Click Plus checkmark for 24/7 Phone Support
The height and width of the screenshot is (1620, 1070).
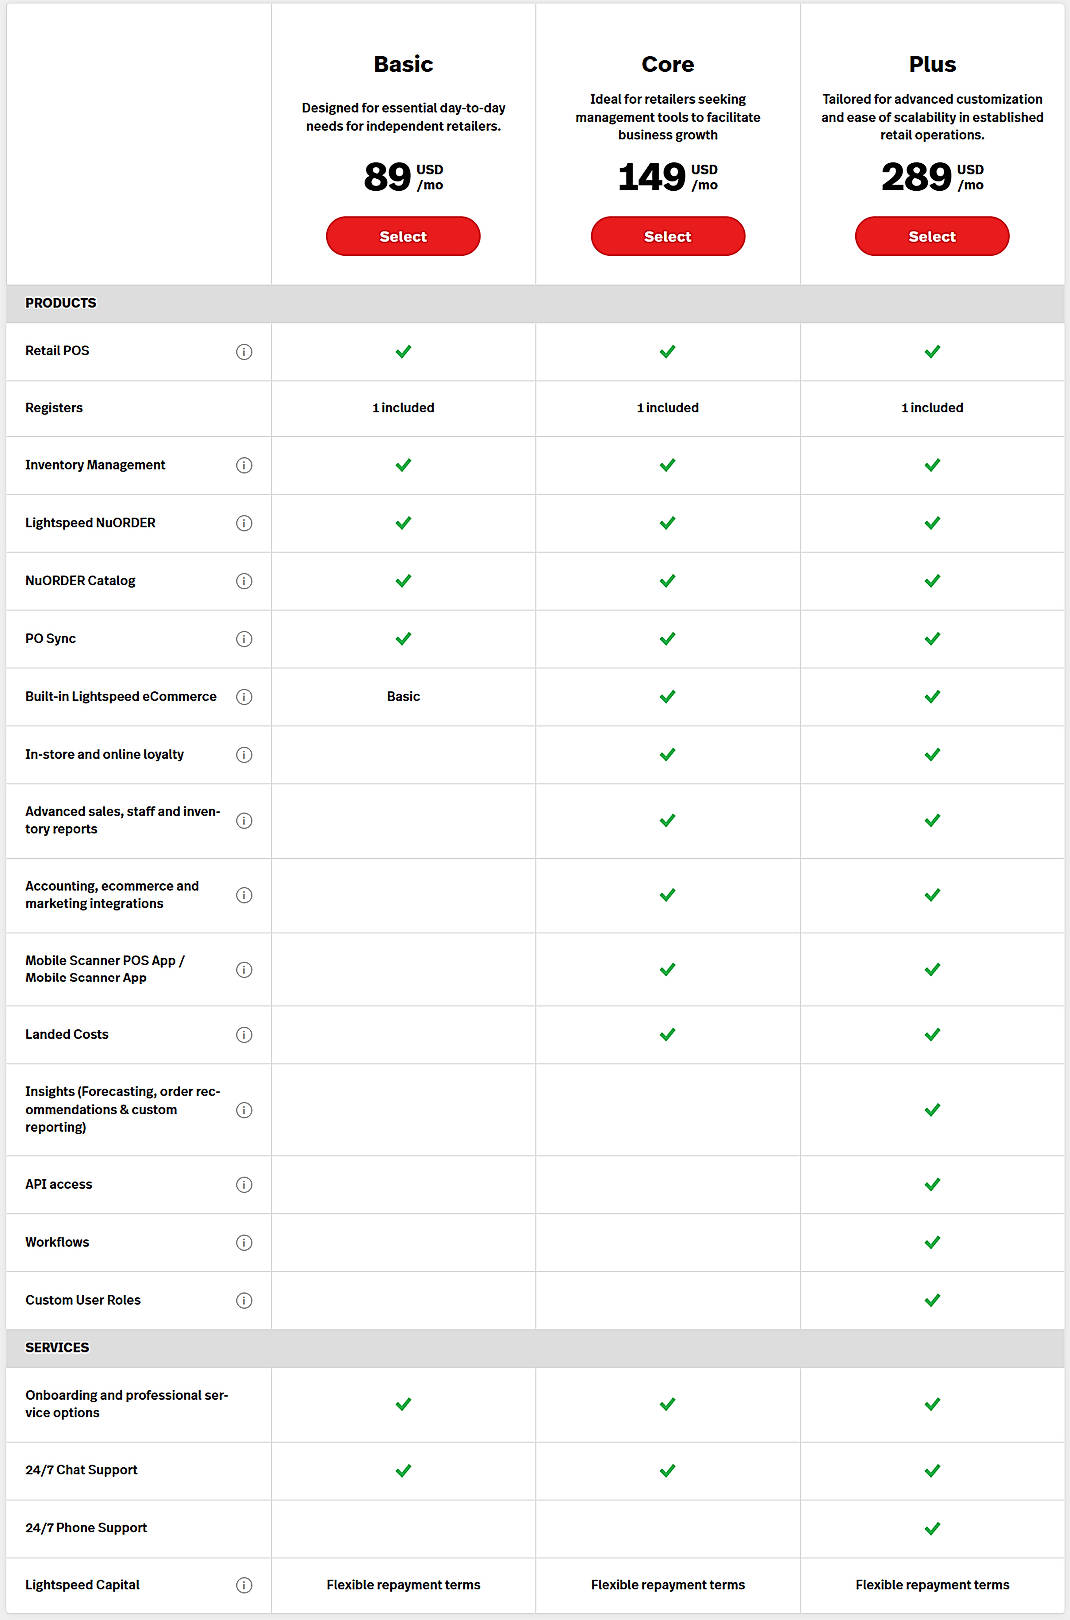click(932, 1529)
